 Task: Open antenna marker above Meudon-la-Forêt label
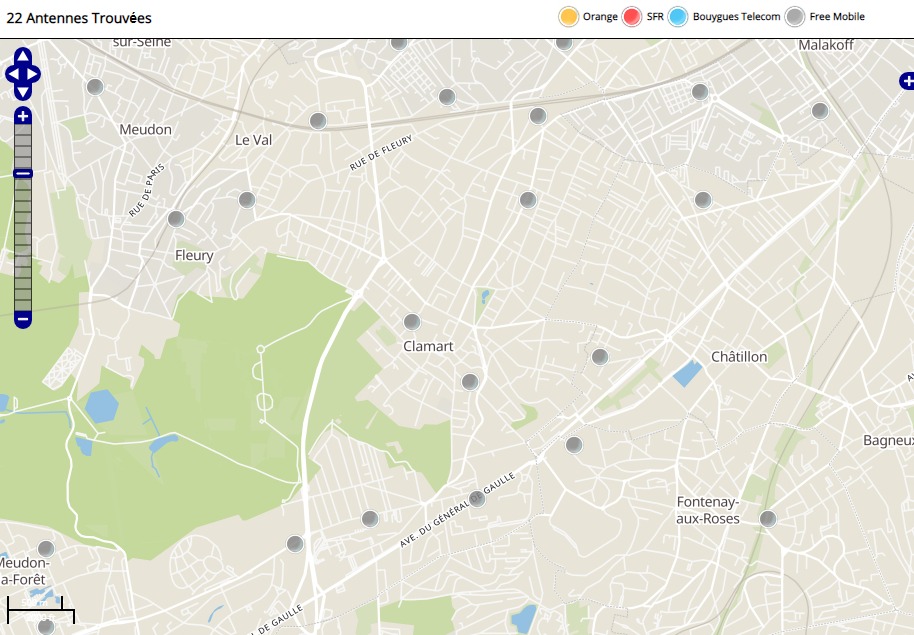46,548
